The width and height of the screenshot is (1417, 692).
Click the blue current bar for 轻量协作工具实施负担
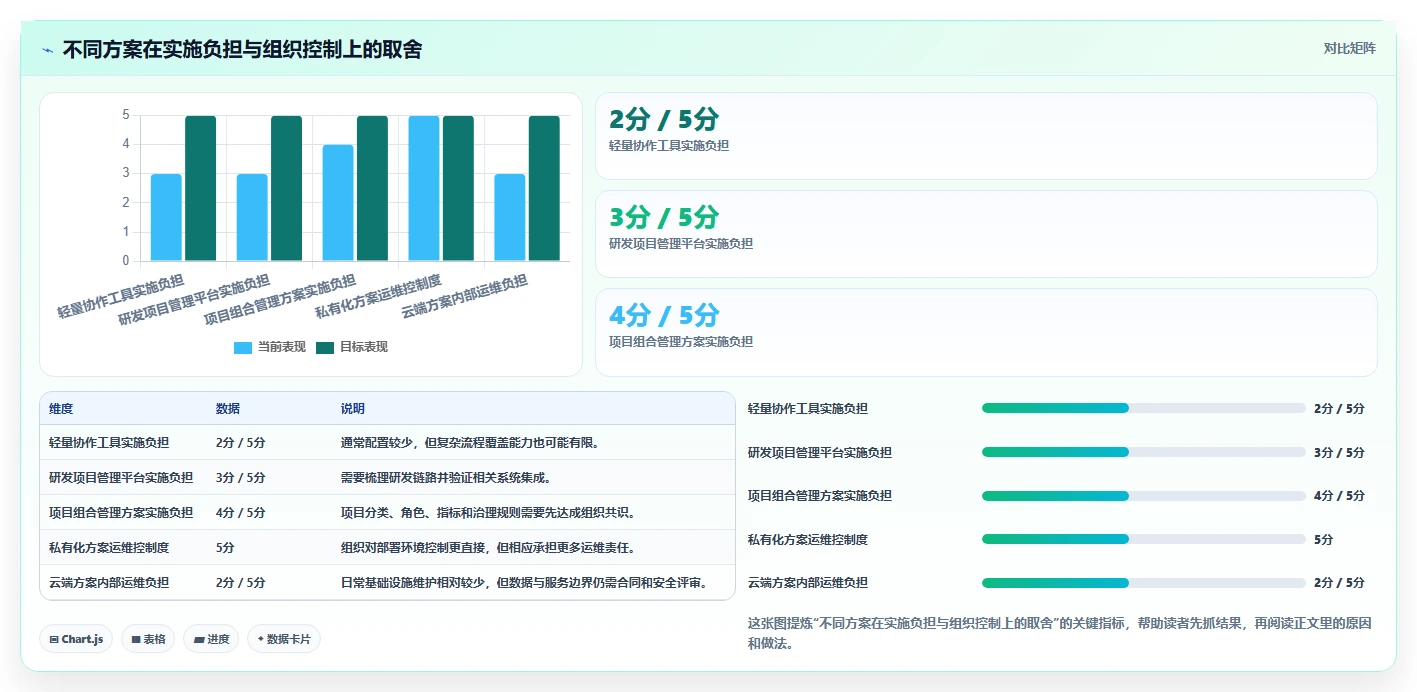click(x=166, y=218)
